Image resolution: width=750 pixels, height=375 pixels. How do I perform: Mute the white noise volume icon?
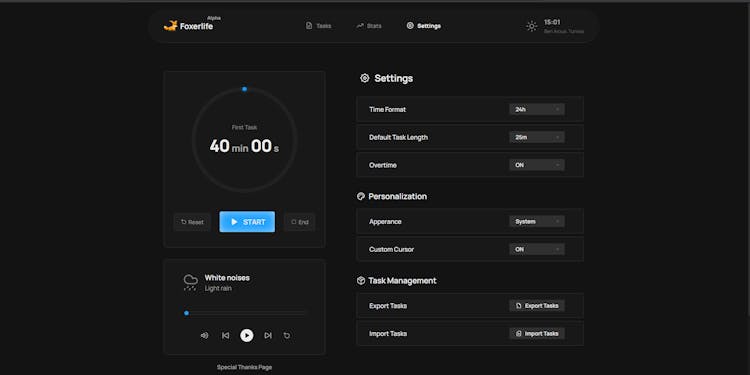point(204,336)
